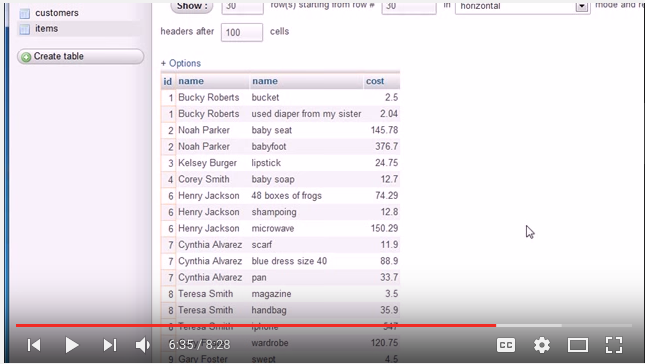Select cell 'wardrobe'
This screenshot has height=364, width=645.
[x=270, y=343]
